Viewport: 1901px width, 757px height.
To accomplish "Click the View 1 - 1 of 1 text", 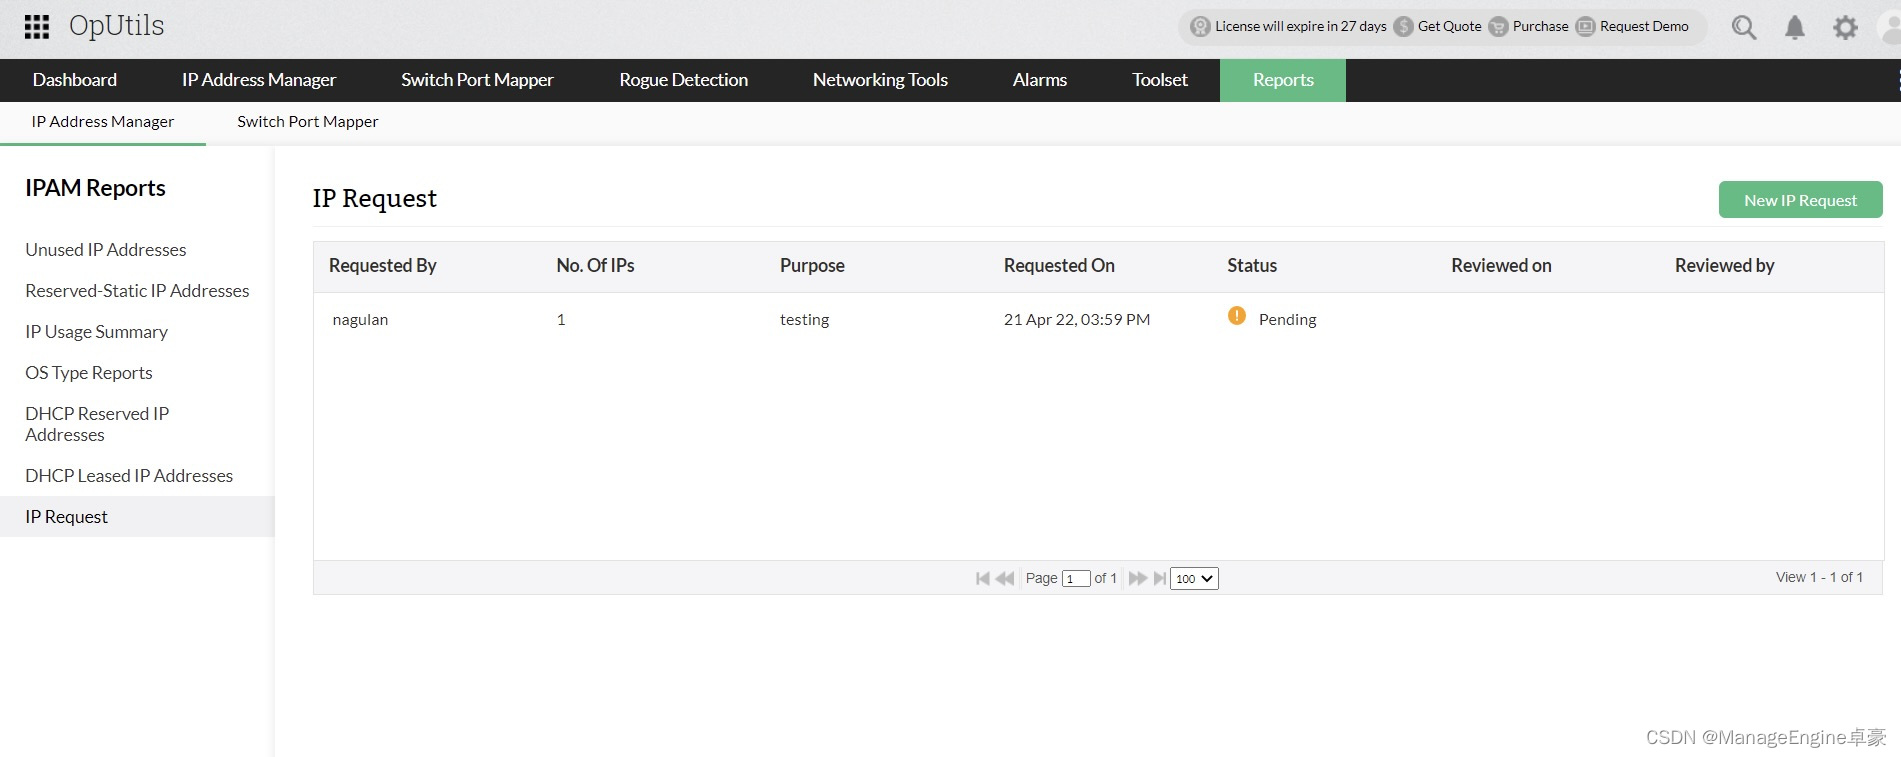I will [x=1819, y=577].
